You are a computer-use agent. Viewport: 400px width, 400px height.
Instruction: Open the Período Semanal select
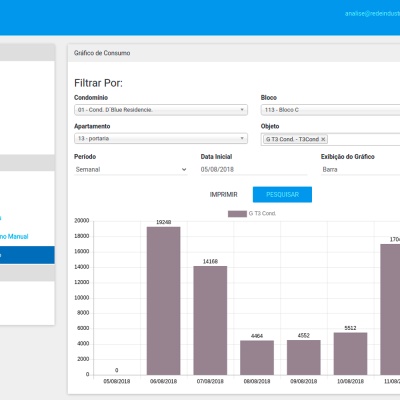coord(131,169)
